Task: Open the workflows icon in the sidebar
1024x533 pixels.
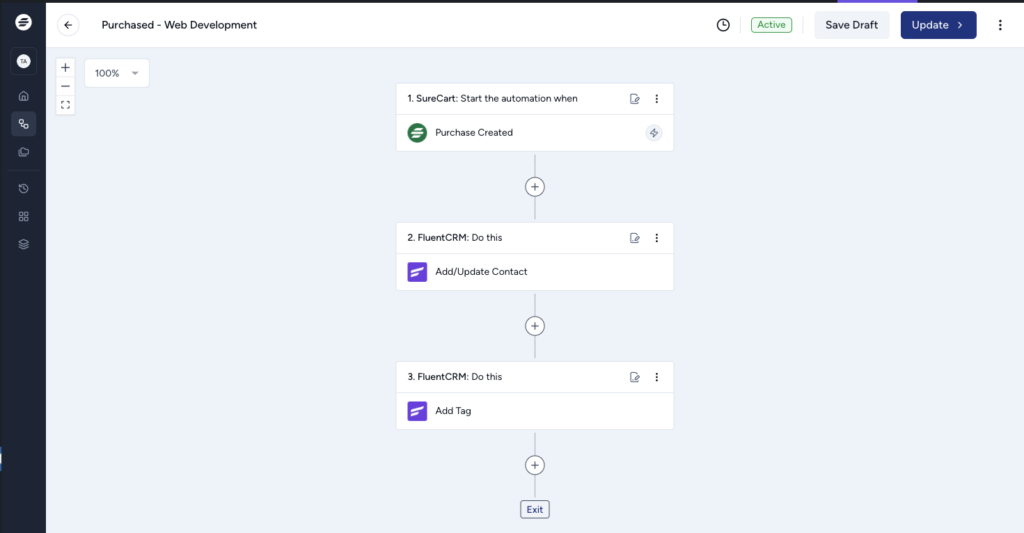Action: tap(24, 123)
